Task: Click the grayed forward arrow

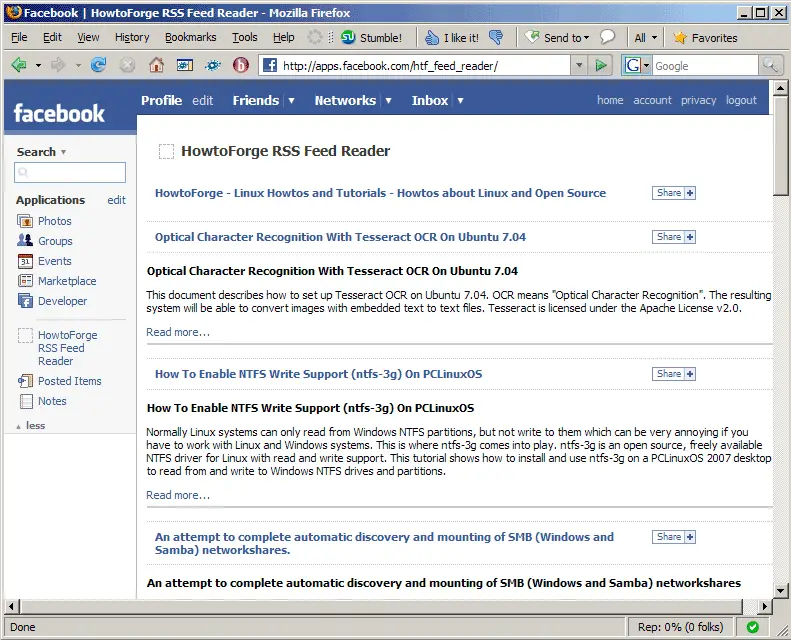Action: tap(58, 65)
